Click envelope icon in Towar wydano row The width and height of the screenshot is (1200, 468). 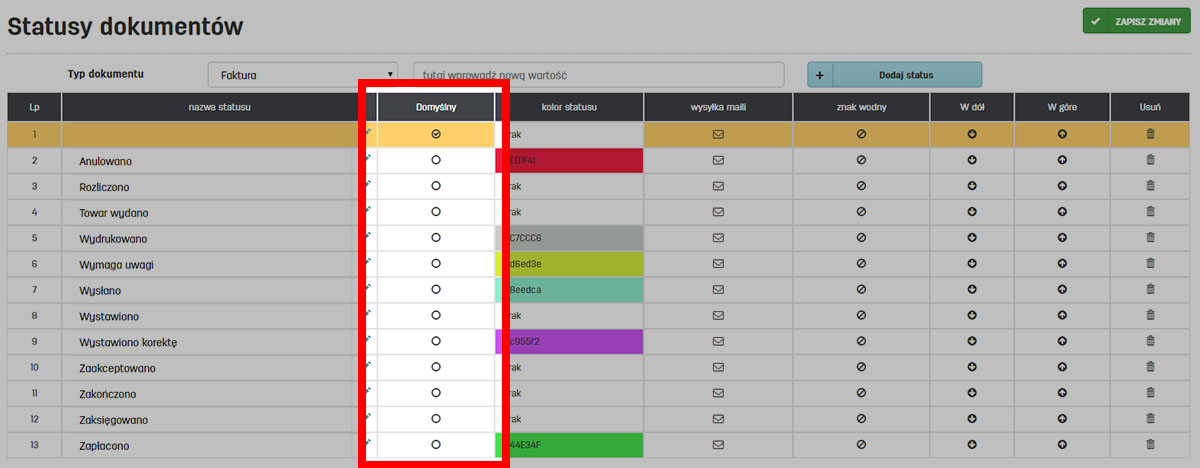point(718,212)
